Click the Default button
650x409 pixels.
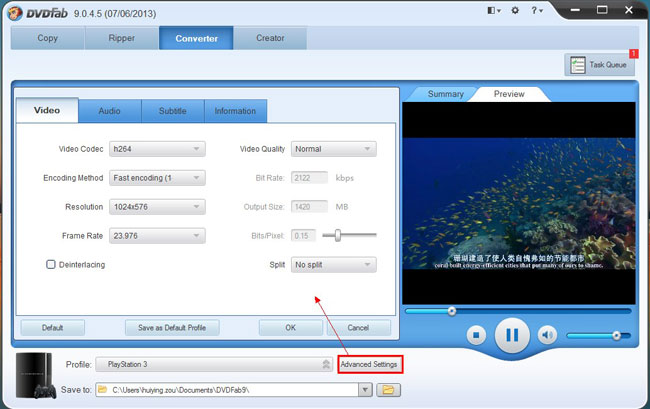pyautogui.click(x=53, y=328)
